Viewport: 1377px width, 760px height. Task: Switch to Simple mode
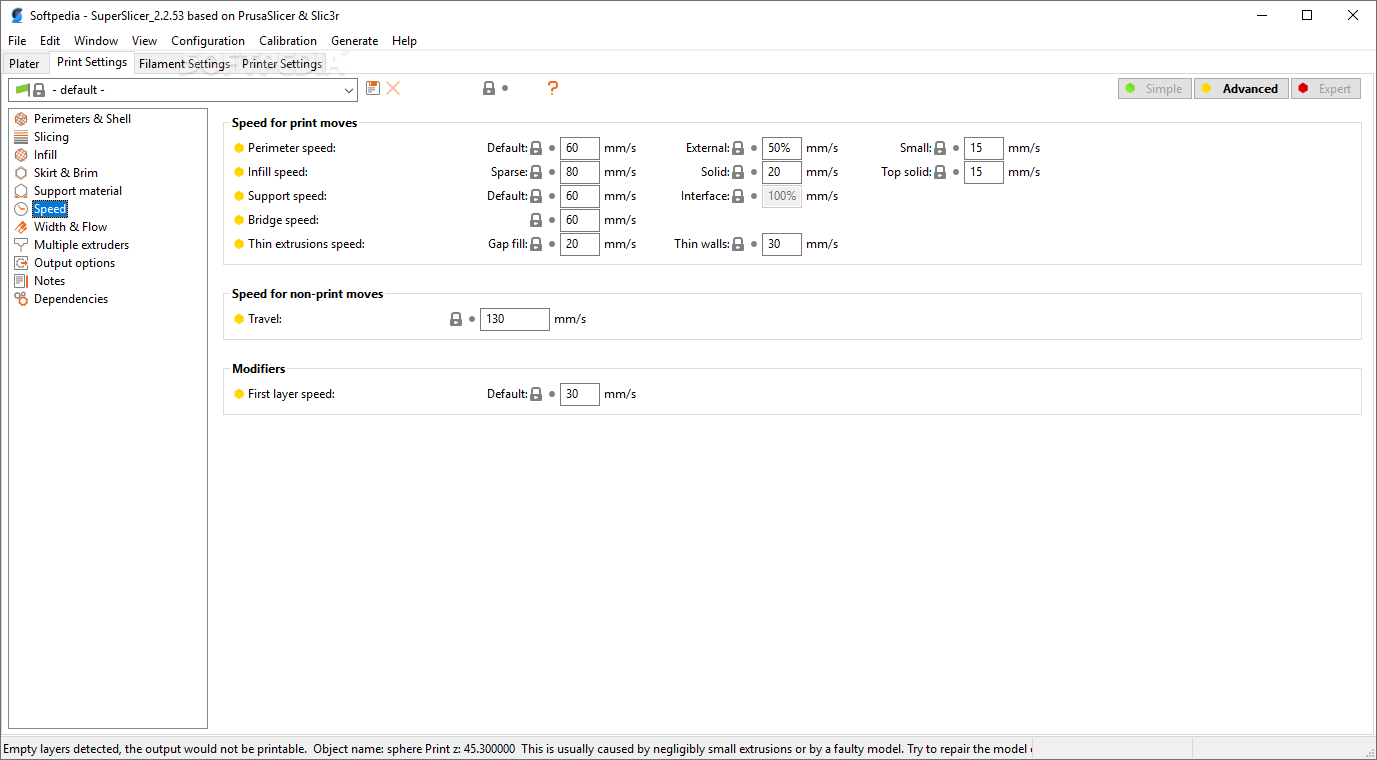[x=1155, y=89]
